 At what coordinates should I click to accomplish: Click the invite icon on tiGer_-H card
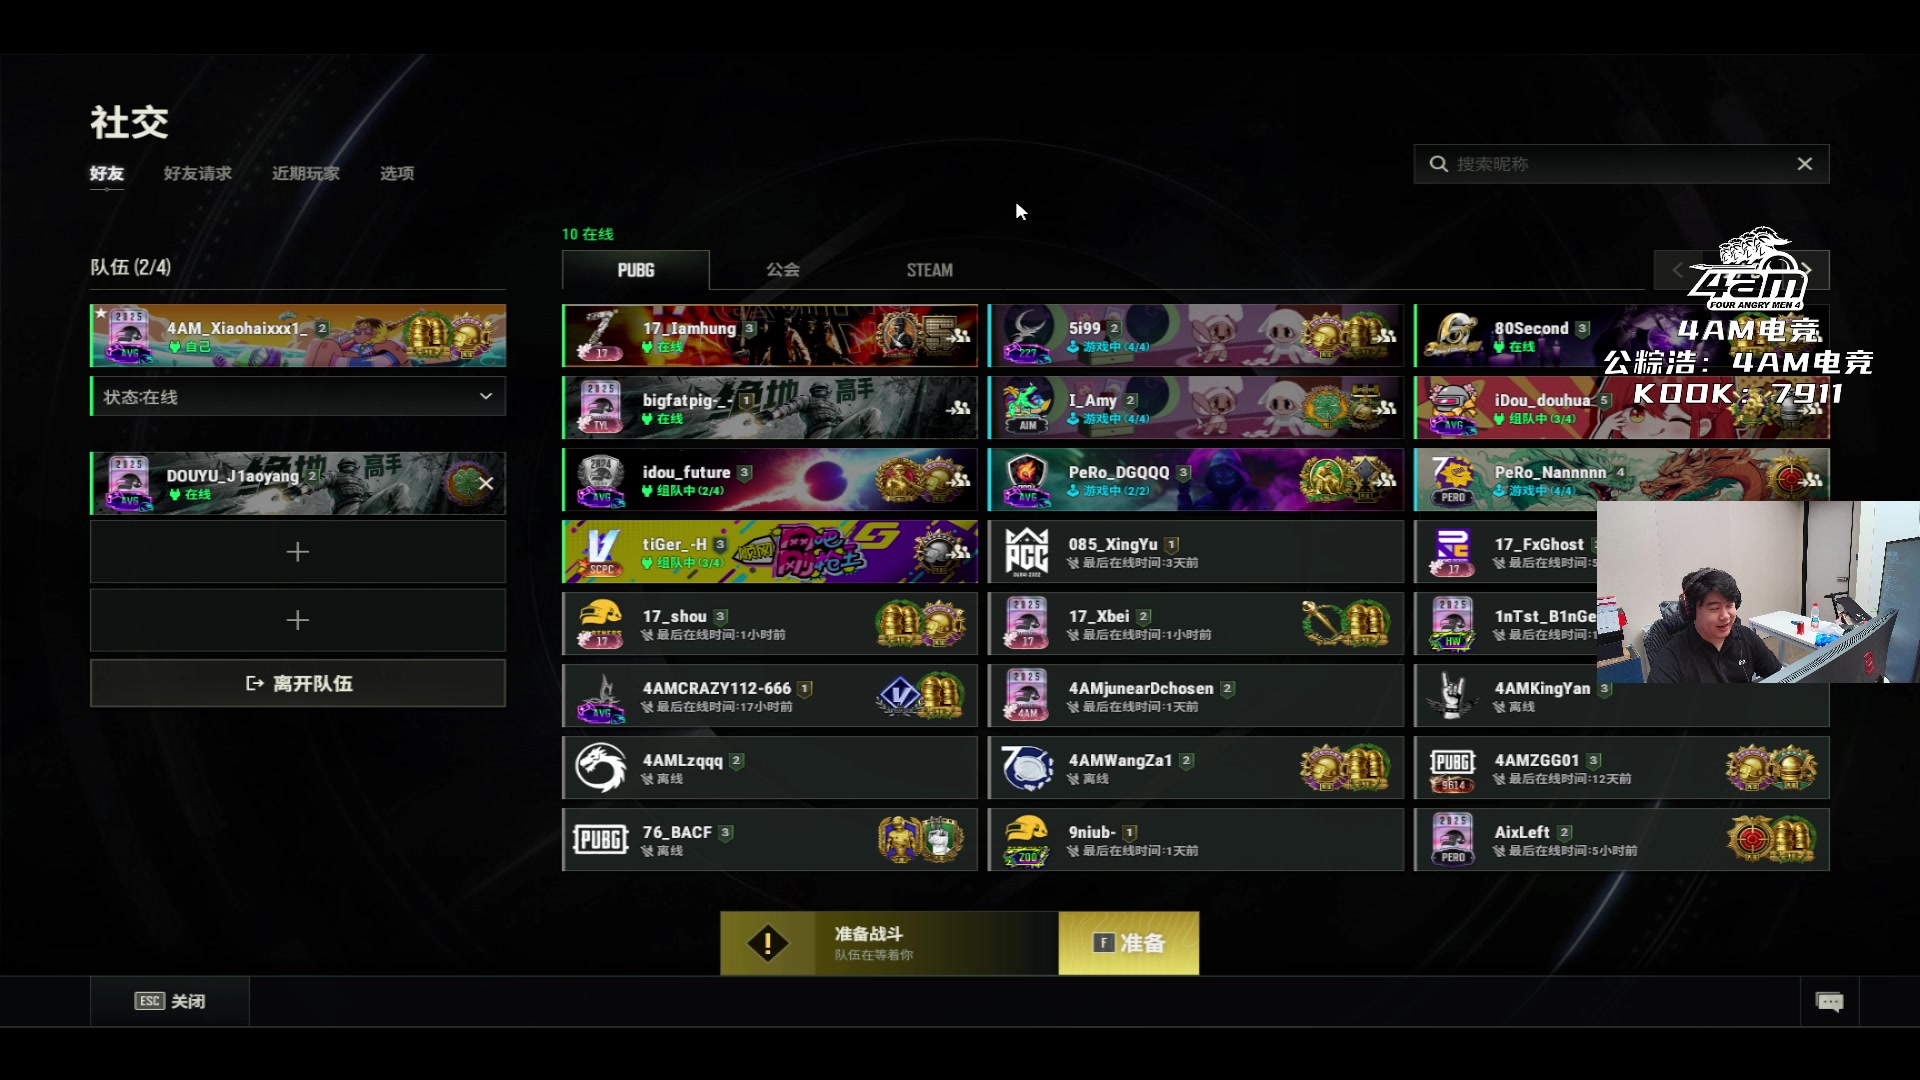pos(960,552)
